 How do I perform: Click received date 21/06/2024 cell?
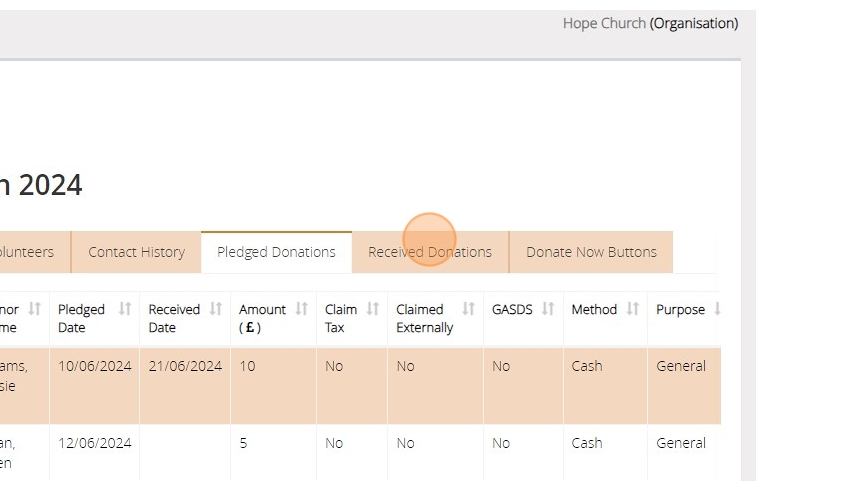[185, 366]
